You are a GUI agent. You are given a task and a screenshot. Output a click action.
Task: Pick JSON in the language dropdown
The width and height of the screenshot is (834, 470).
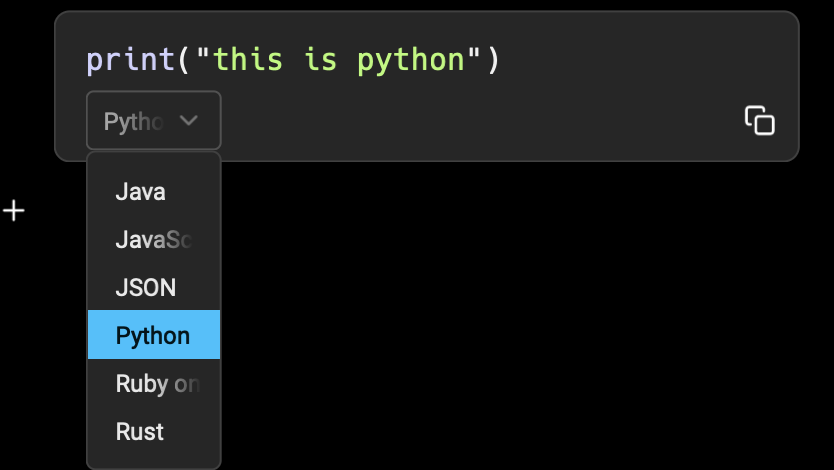[146, 287]
